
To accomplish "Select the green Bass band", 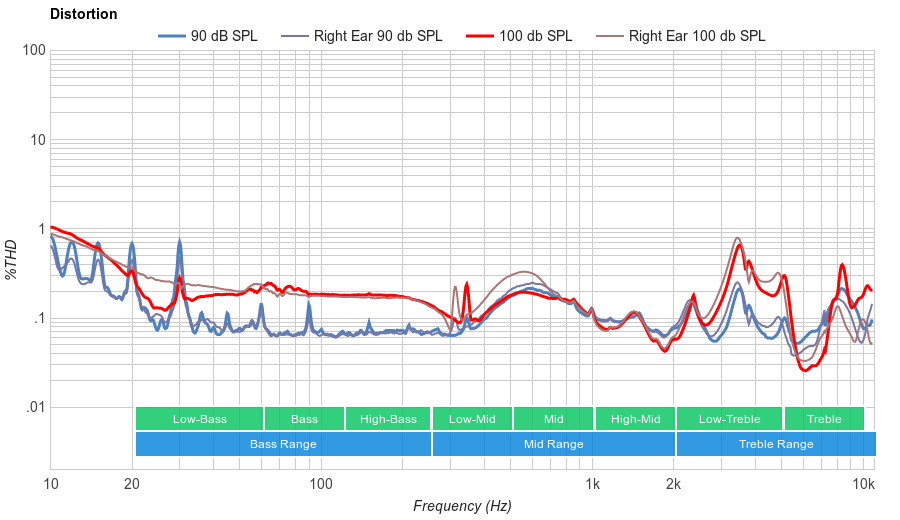I will click(x=304, y=419).
